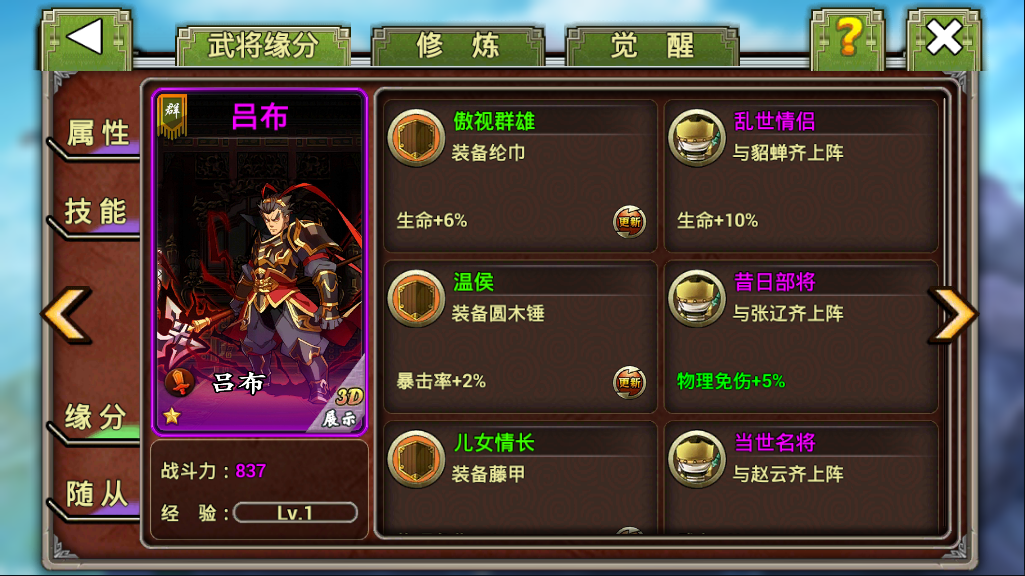Image resolution: width=1025 pixels, height=576 pixels.
Task: Select the 属性 side tab
Action: point(97,134)
